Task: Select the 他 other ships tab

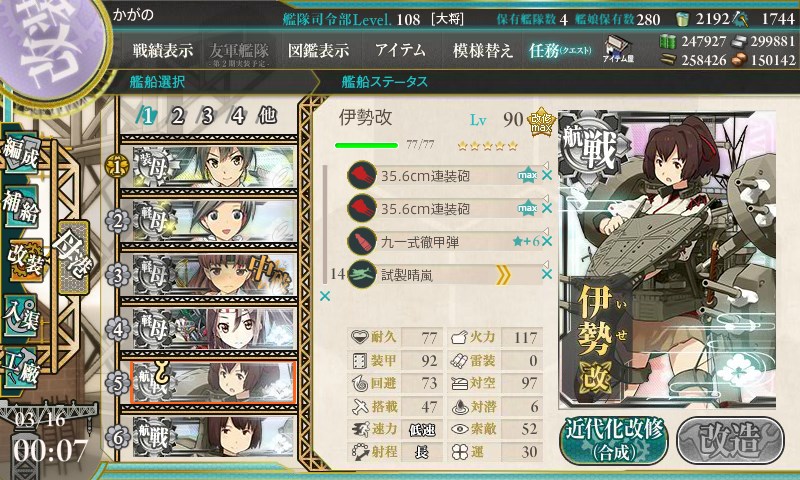Action: (267, 116)
